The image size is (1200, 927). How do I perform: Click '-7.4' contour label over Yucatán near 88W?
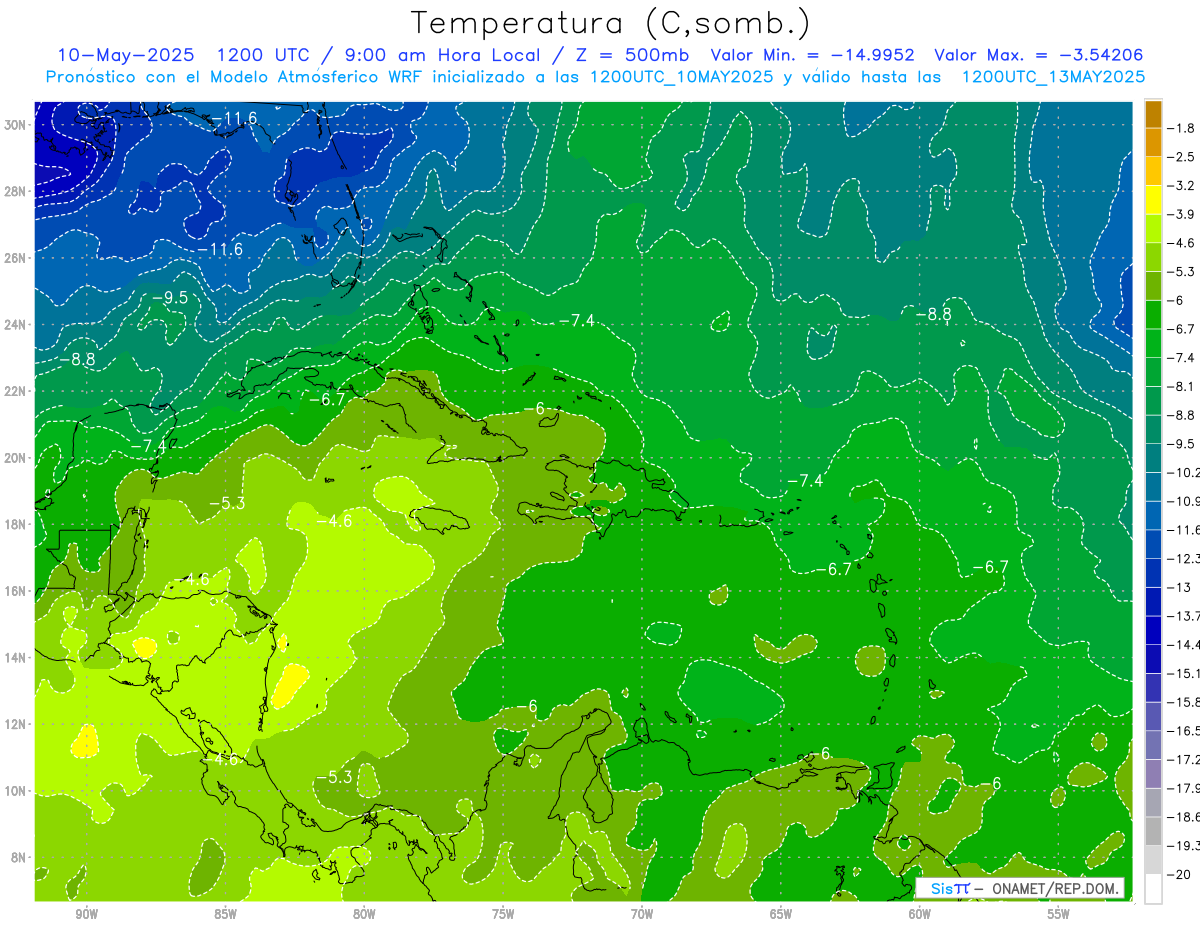pos(149,445)
